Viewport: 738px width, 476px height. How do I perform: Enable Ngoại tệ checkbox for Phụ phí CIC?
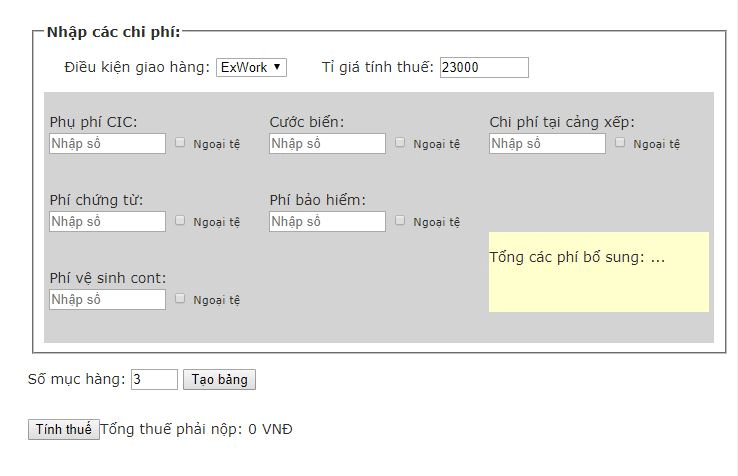(x=181, y=143)
